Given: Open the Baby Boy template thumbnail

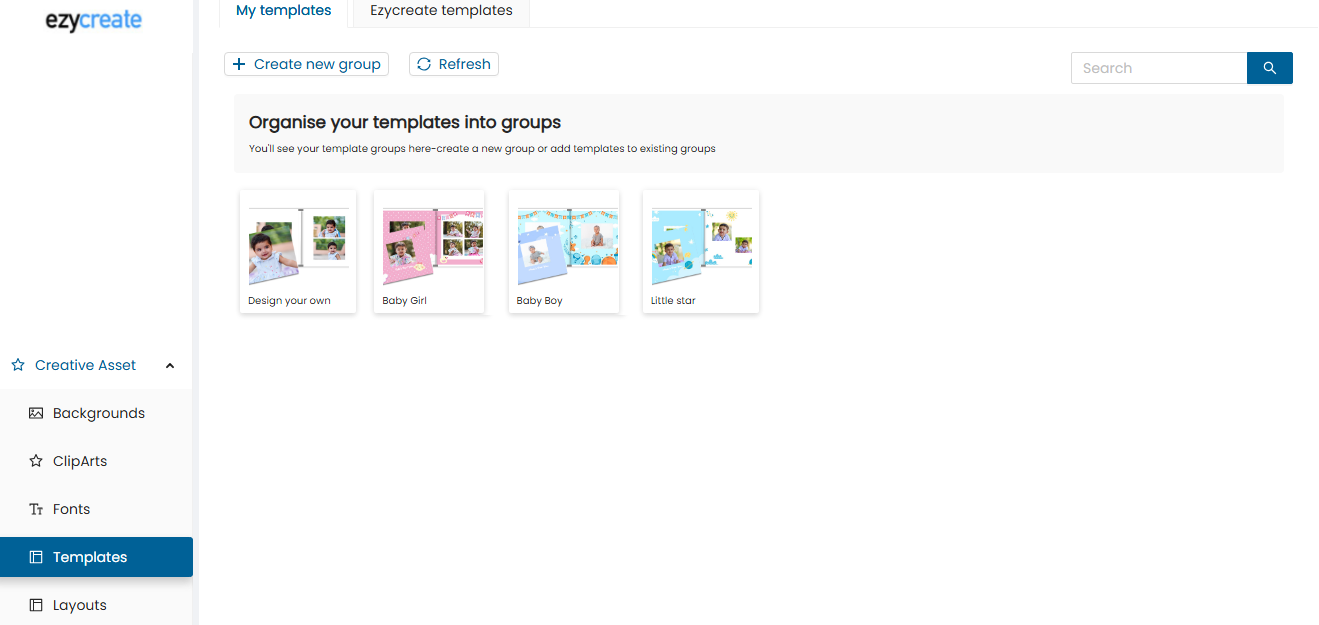Looking at the screenshot, I should click(x=564, y=250).
